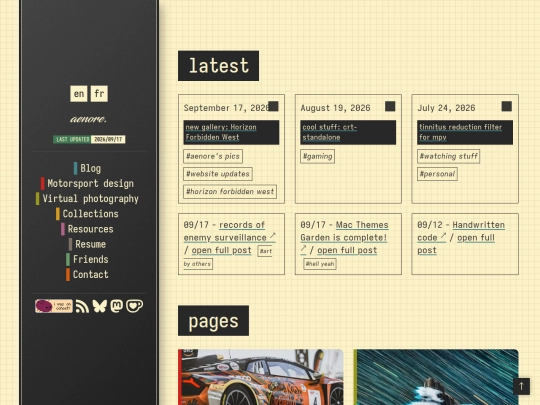Click the 'pages' section heading

(x=213, y=321)
